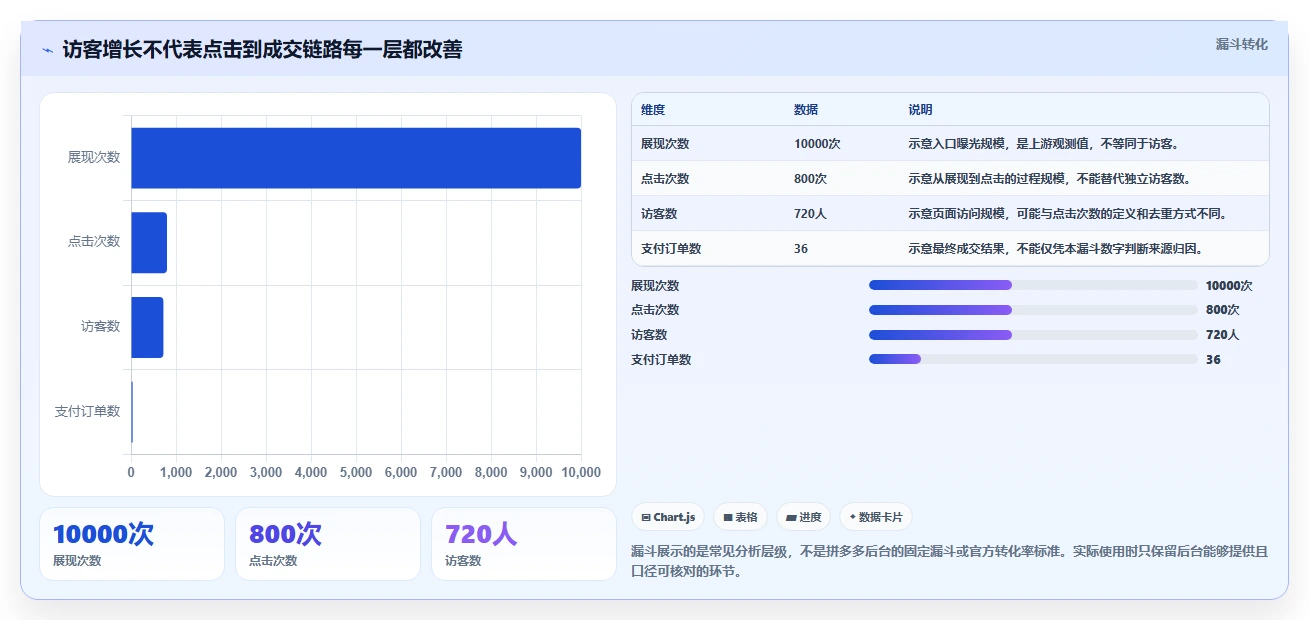The height and width of the screenshot is (620, 1309).
Task: Click the 点击次数 progress bar
Action: coord(1033,310)
